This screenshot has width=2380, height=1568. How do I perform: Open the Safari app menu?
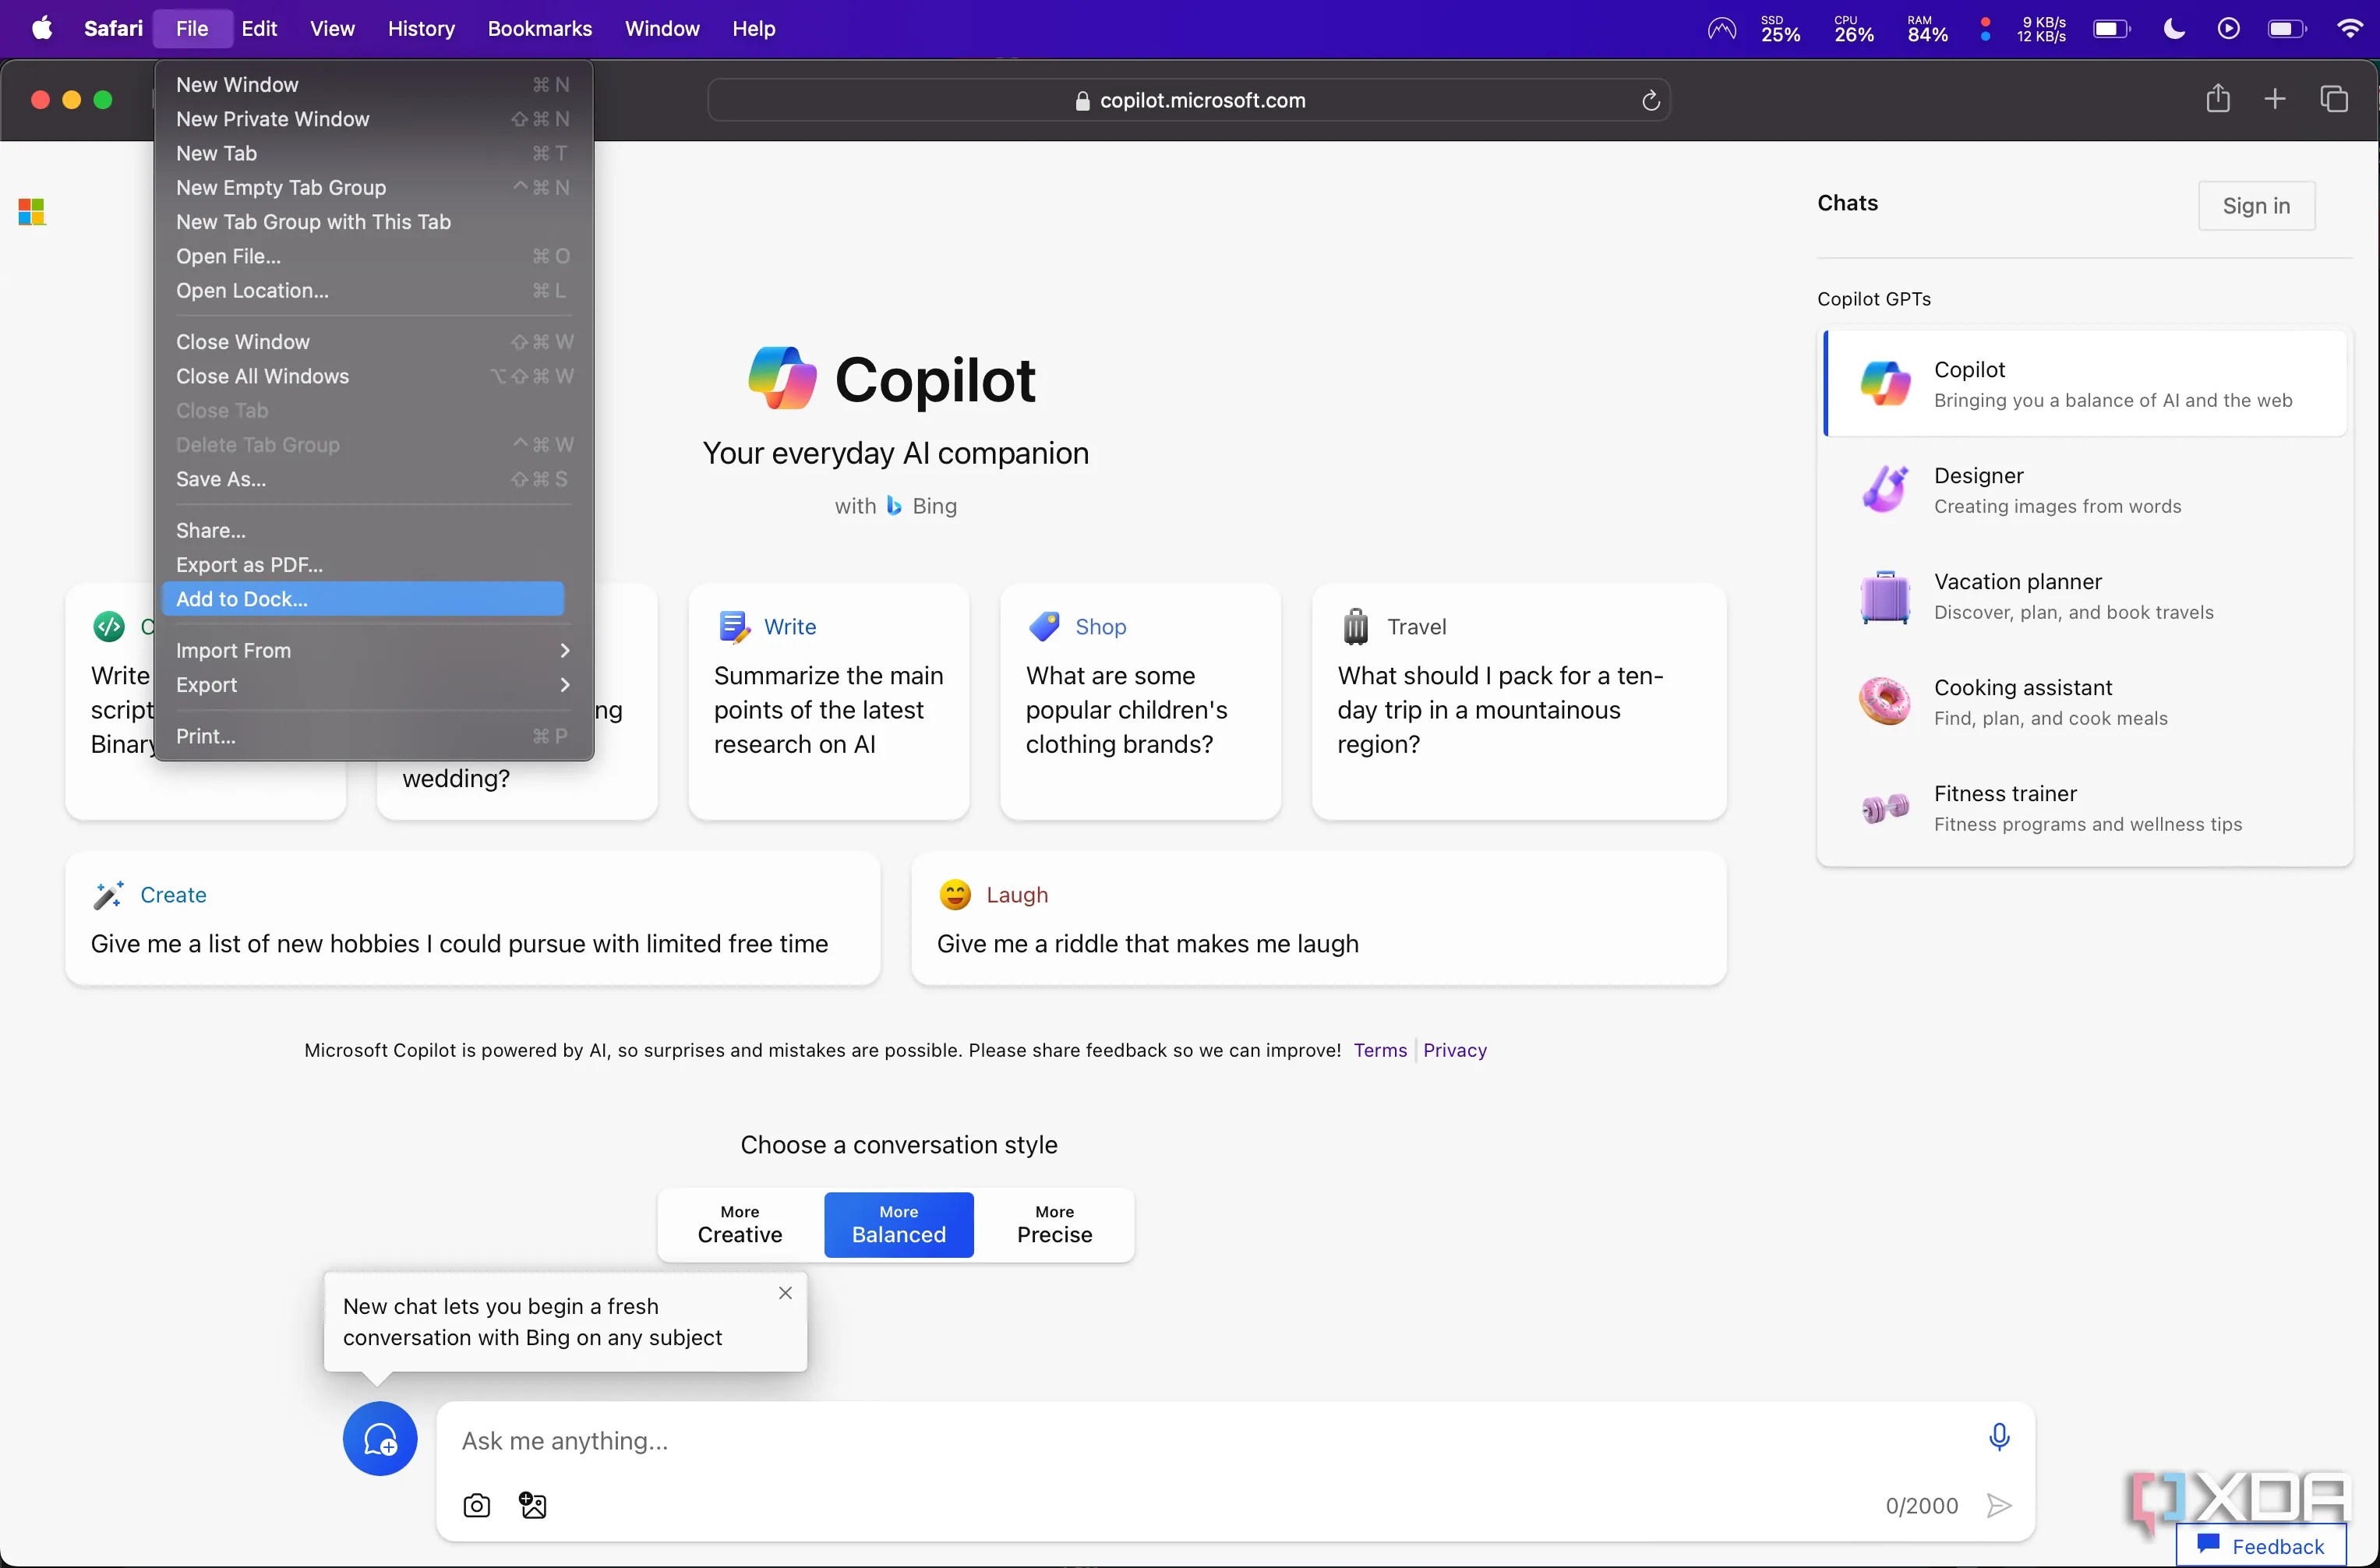[113, 28]
